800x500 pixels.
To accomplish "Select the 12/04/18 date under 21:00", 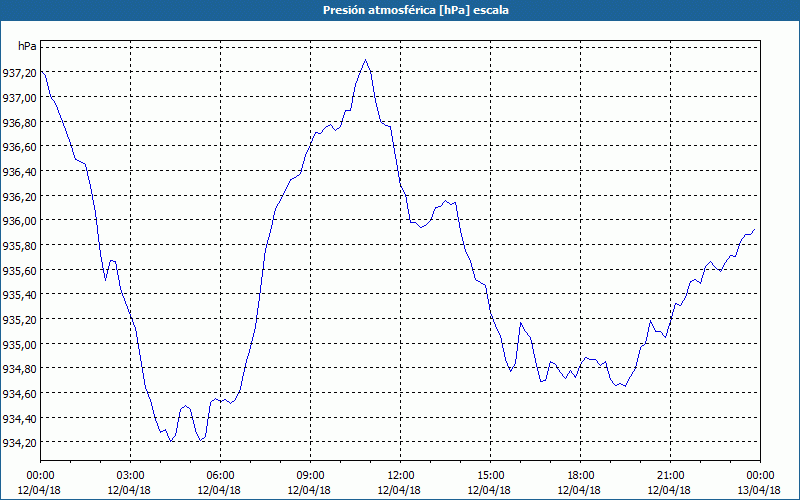I will click(669, 490).
